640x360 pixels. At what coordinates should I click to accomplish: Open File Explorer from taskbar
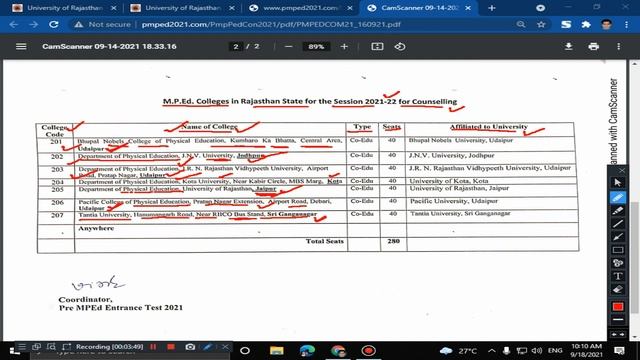[276, 351]
